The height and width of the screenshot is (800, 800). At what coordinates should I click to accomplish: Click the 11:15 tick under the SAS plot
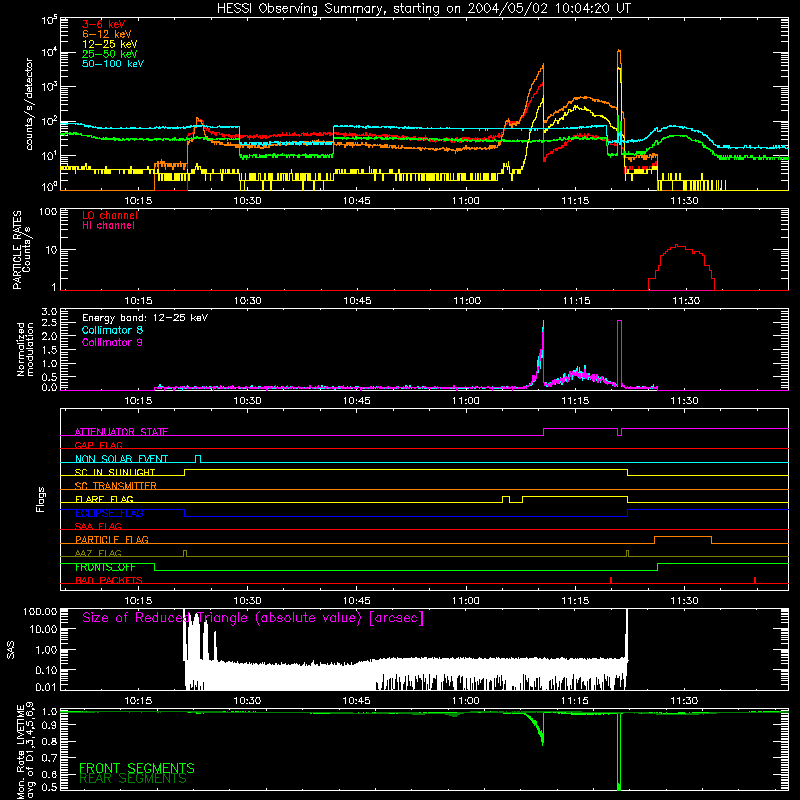(575, 701)
